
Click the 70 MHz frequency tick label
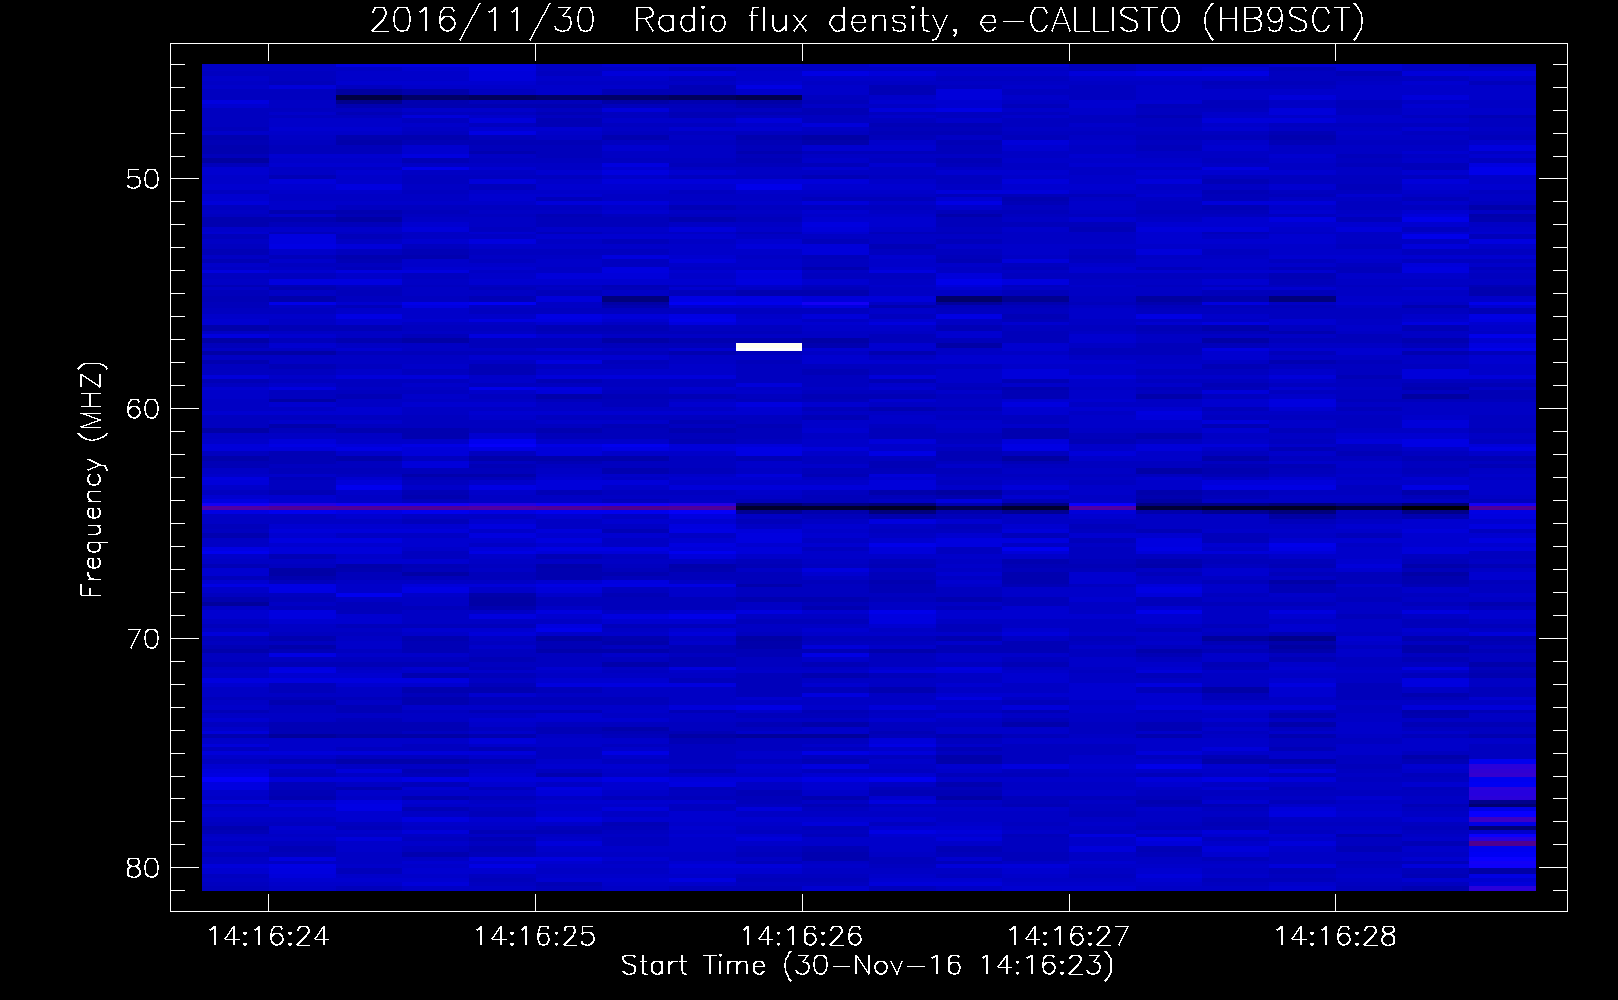(x=144, y=639)
